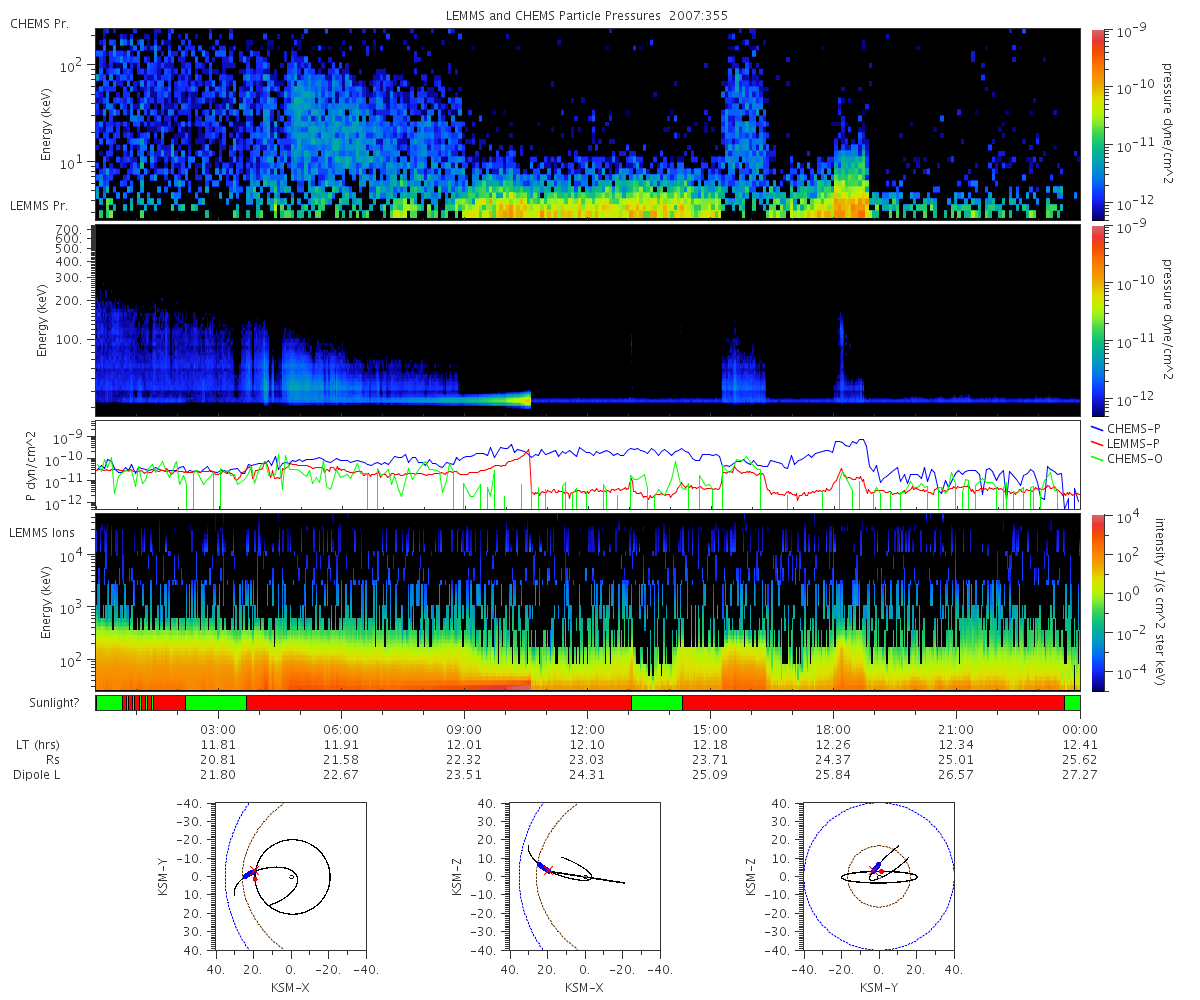Image resolution: width=1200 pixels, height=1000 pixels.
Task: Click the 12:00 time axis label
Action: [x=587, y=729]
